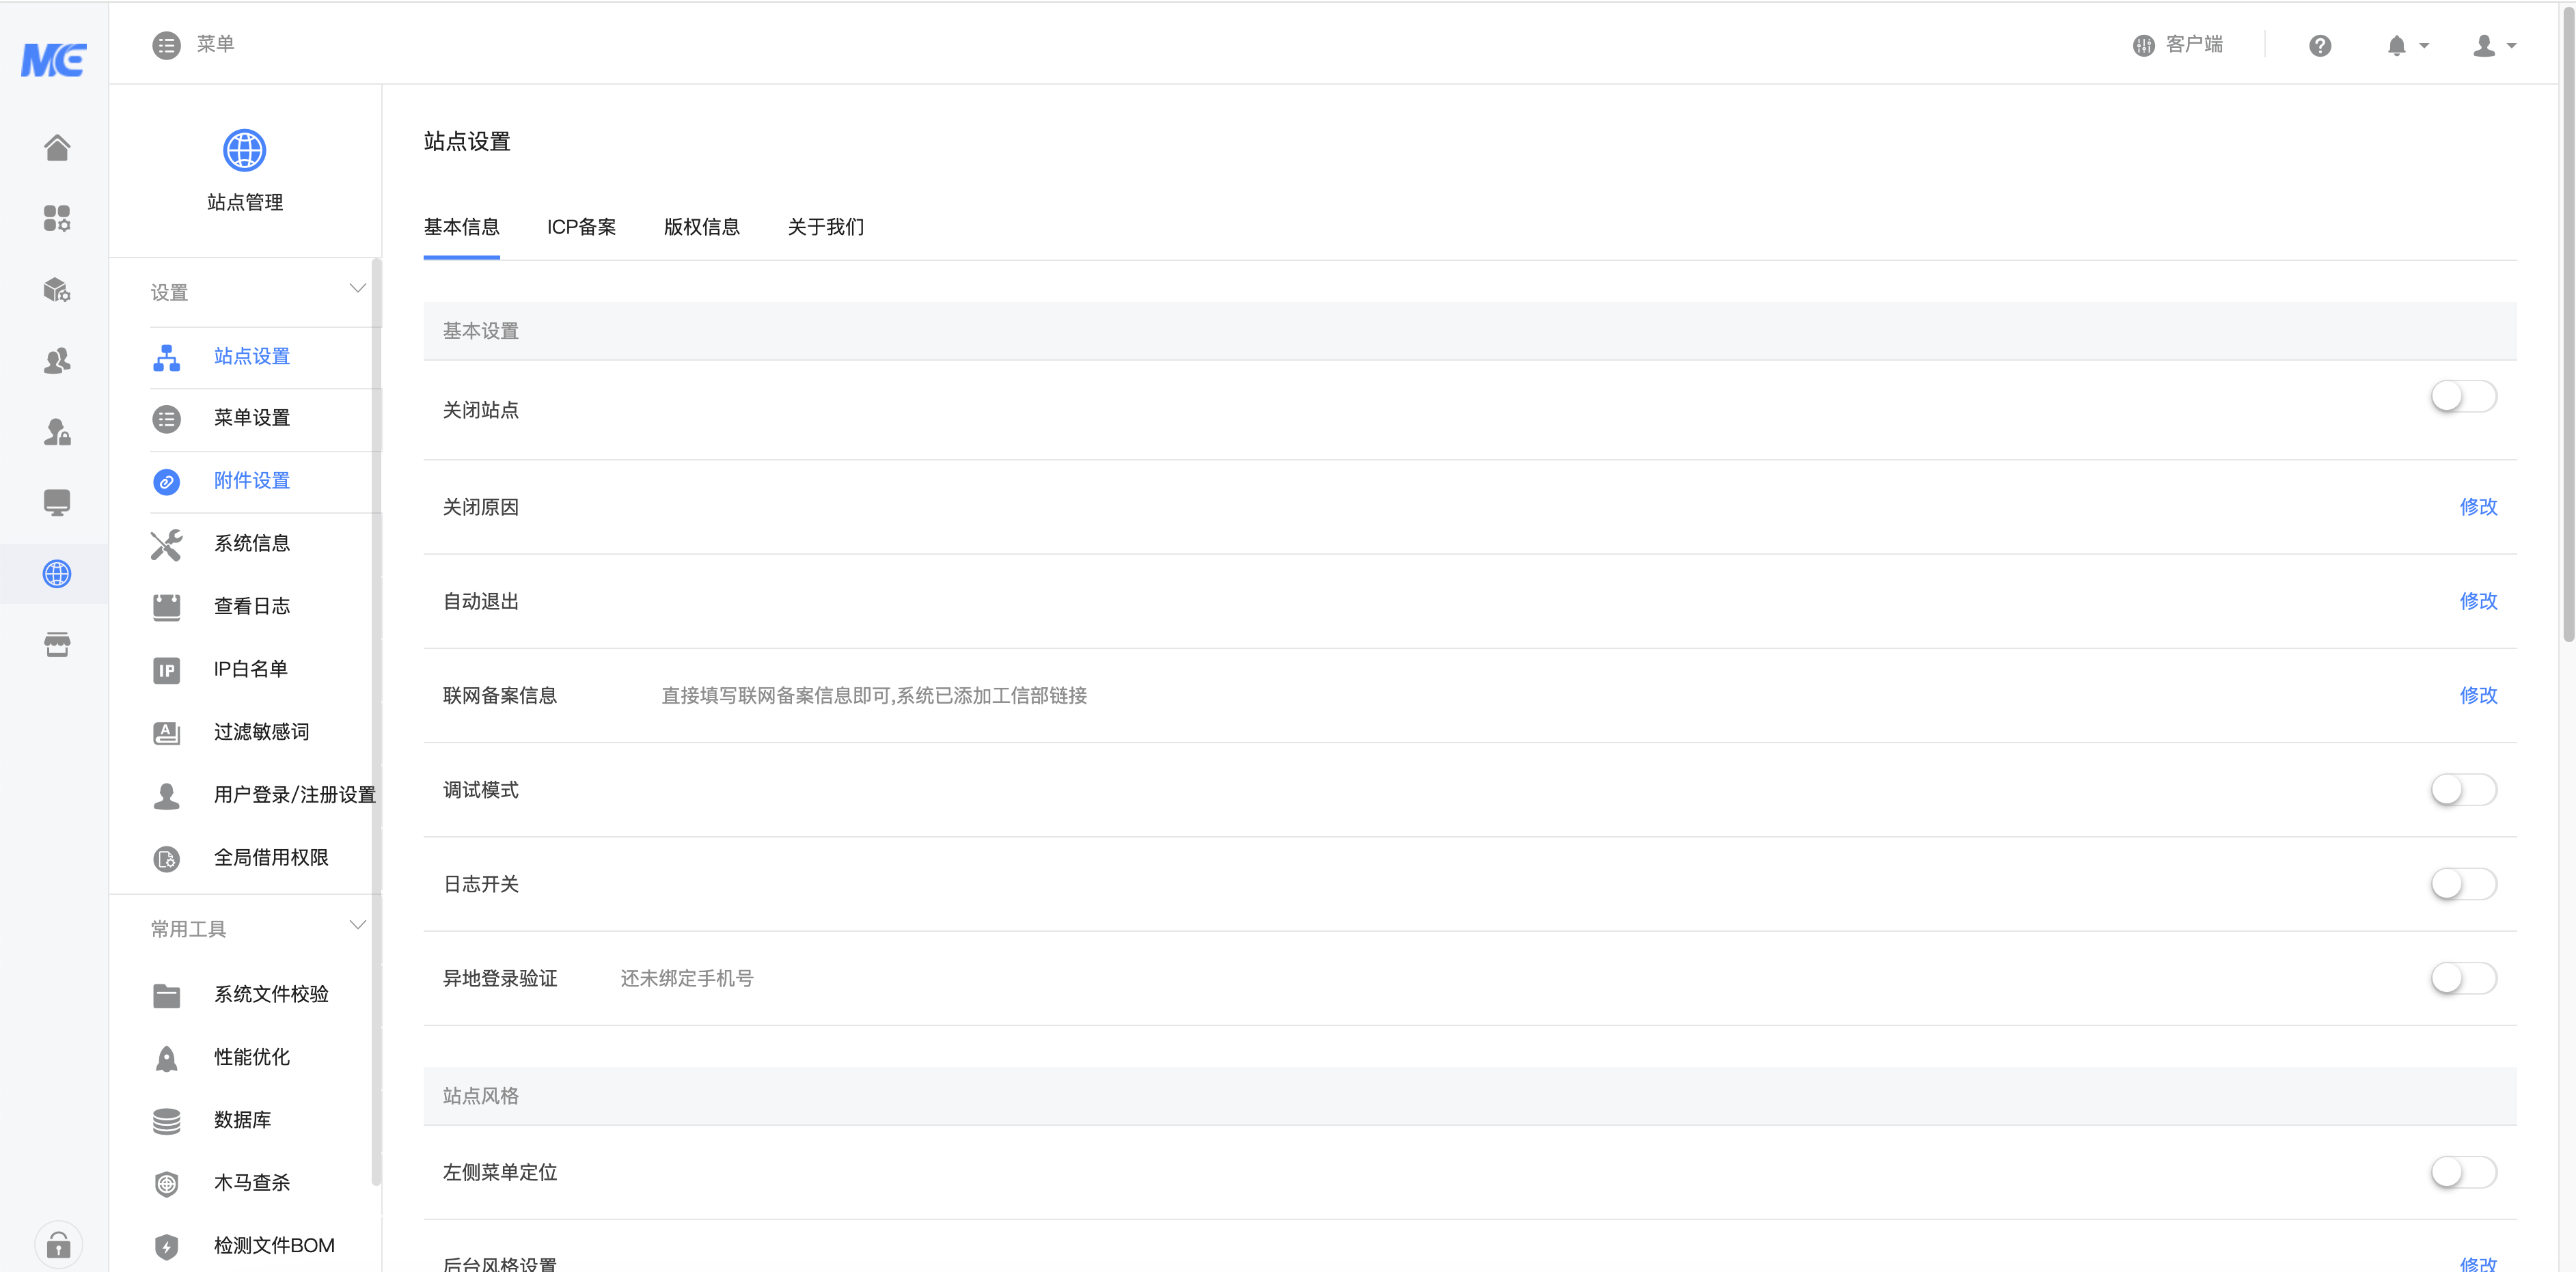This screenshot has width=2576, height=1272.
Task: Click the 用户登录/注册设置 person icon
Action: click(x=166, y=796)
